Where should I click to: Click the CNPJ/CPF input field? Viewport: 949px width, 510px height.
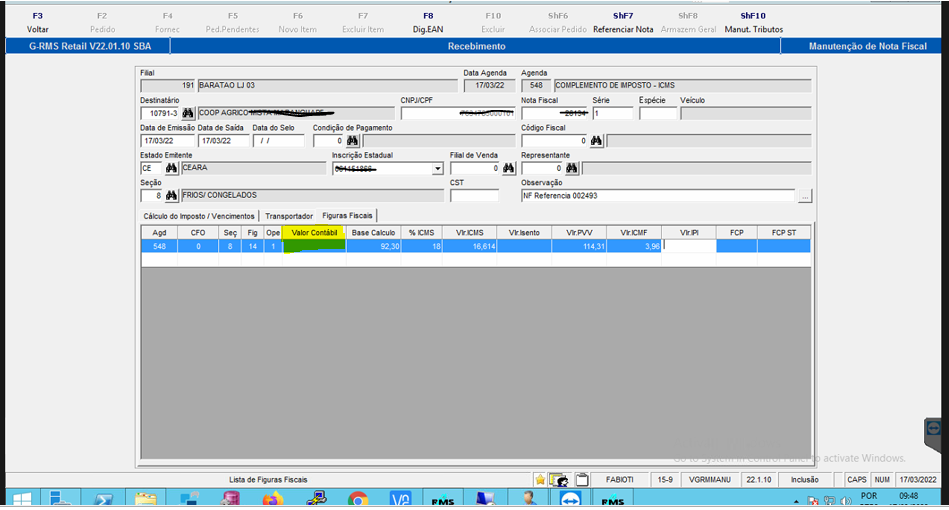458,113
